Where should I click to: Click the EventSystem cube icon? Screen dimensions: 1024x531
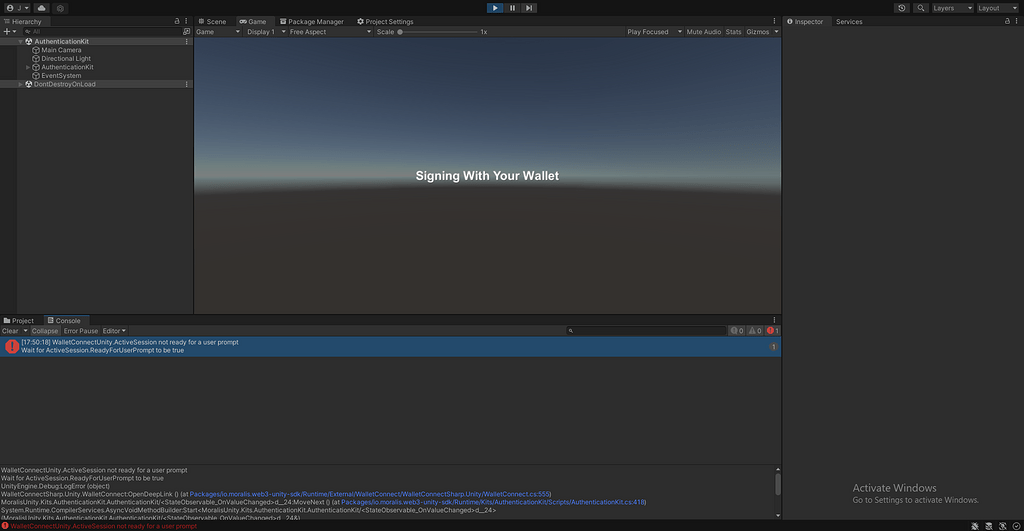(36, 75)
